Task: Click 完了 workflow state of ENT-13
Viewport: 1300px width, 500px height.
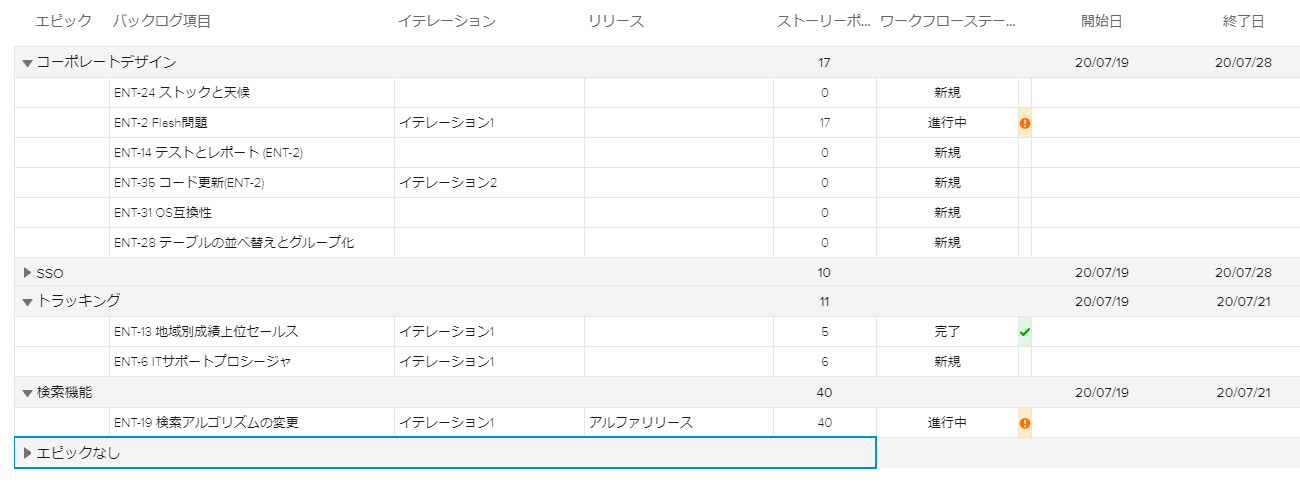Action: [947, 332]
